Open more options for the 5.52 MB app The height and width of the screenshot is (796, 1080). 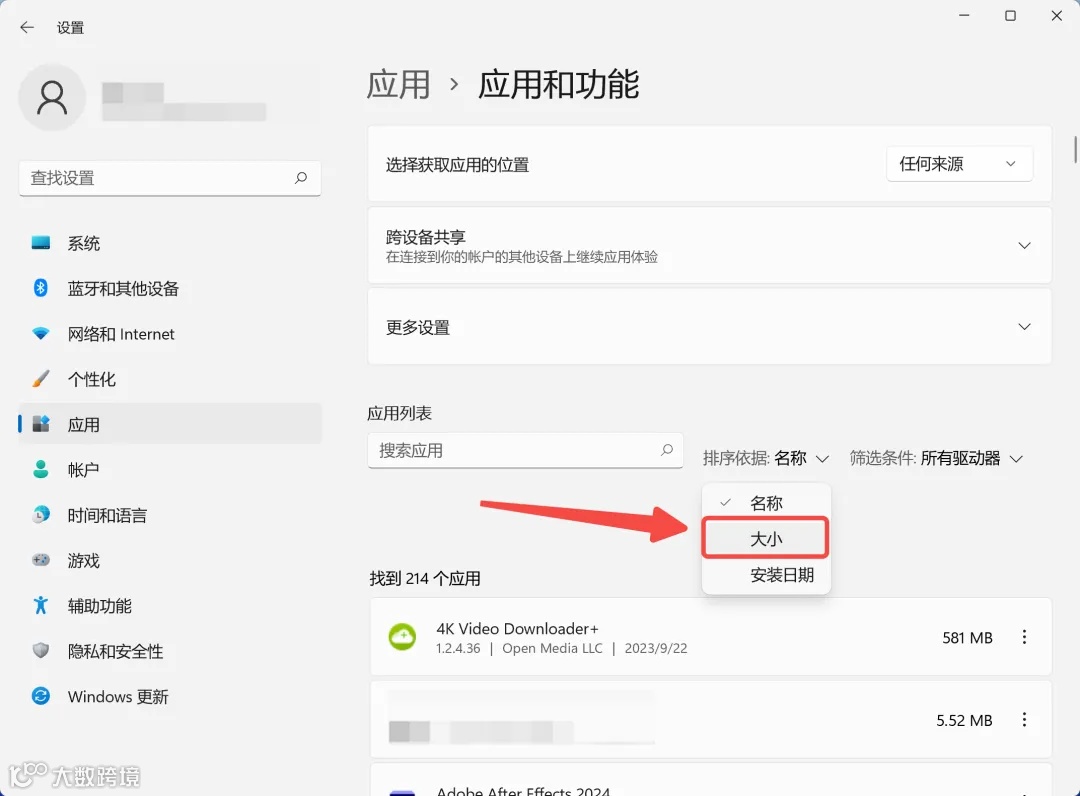(x=1024, y=720)
